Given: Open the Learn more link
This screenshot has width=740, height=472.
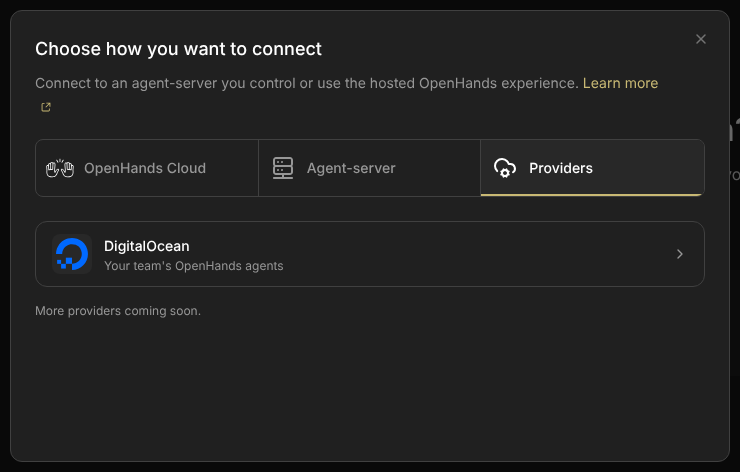Looking at the screenshot, I should tap(620, 83).
